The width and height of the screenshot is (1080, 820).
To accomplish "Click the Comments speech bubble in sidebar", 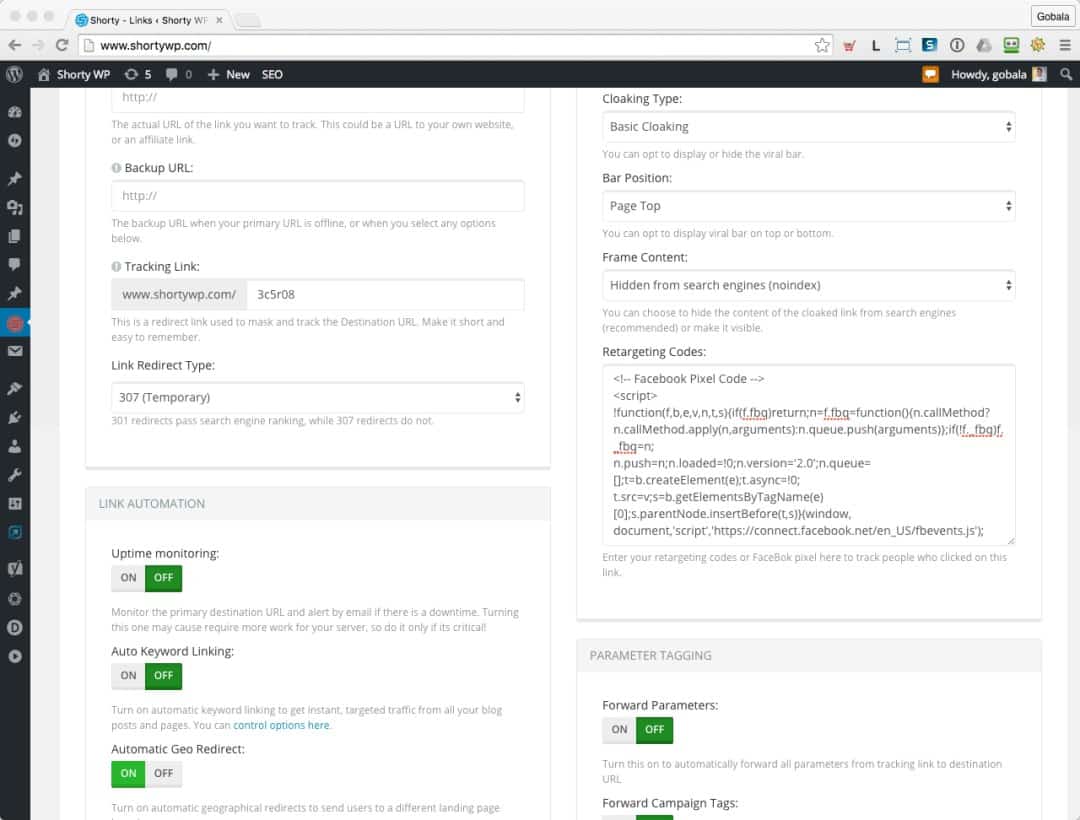I will click(x=14, y=264).
